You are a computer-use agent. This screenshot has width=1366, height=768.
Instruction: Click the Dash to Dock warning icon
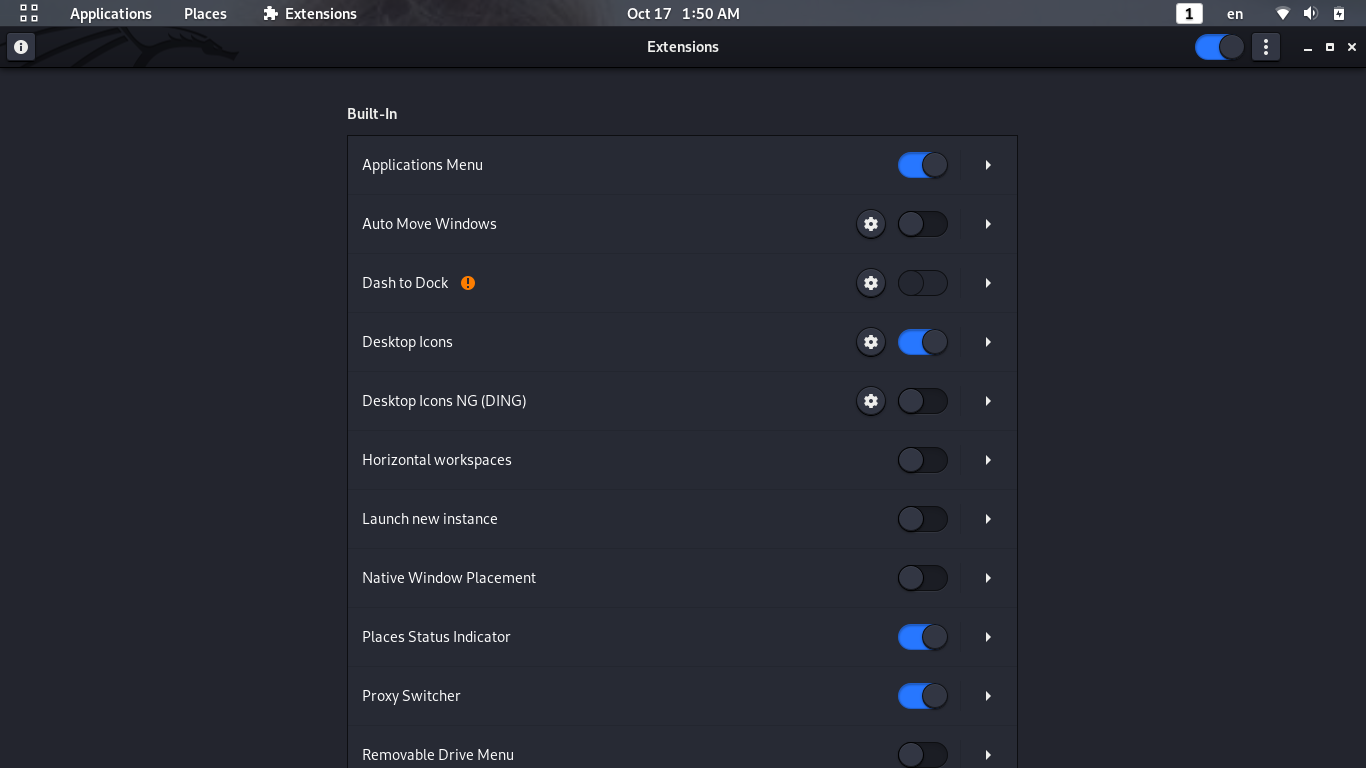pyautogui.click(x=468, y=283)
